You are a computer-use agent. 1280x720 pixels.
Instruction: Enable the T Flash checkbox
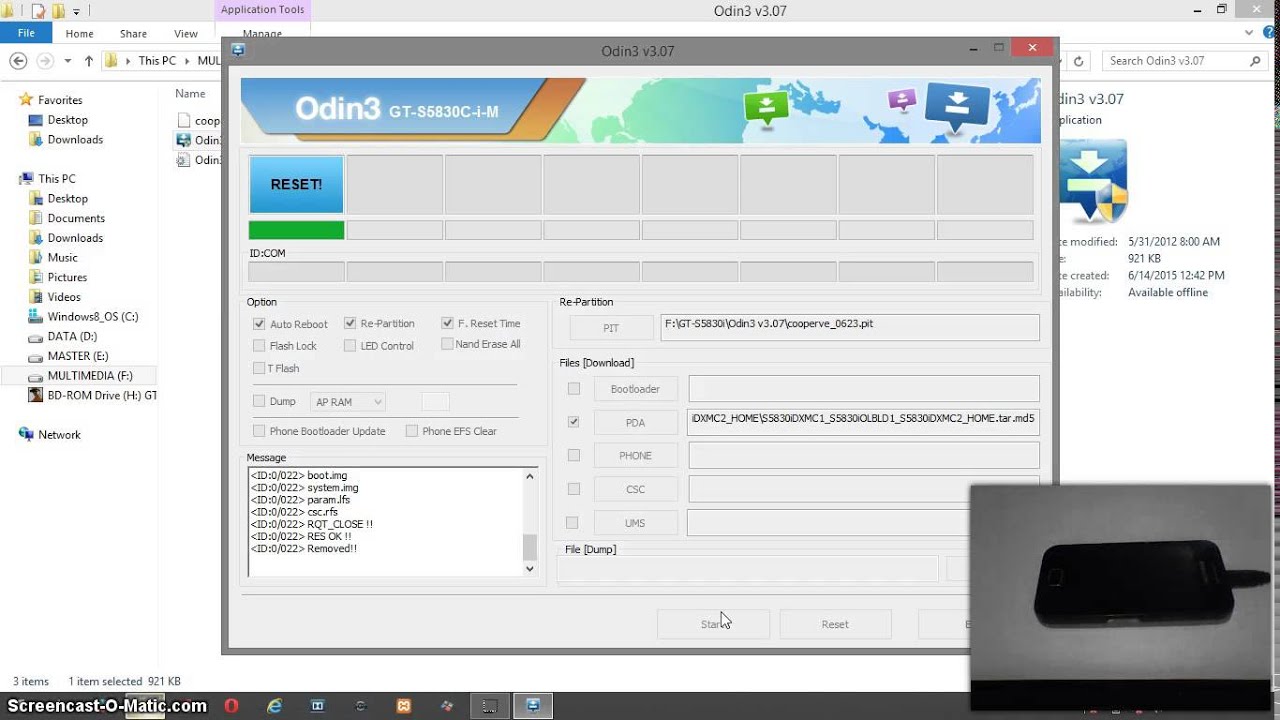(x=259, y=368)
